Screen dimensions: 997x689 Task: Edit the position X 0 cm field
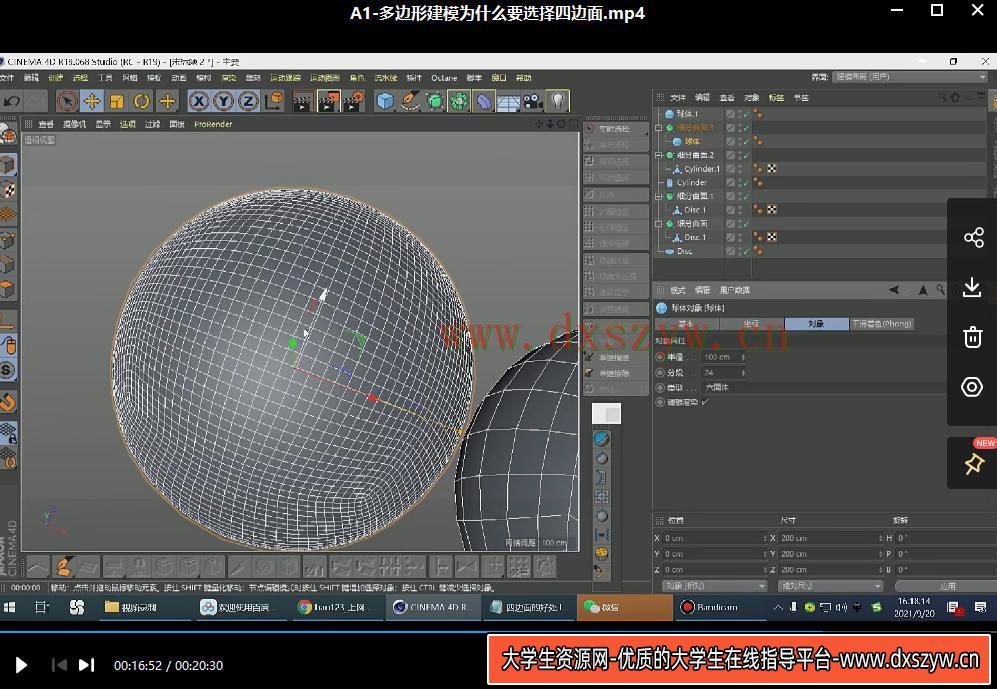click(x=716, y=538)
